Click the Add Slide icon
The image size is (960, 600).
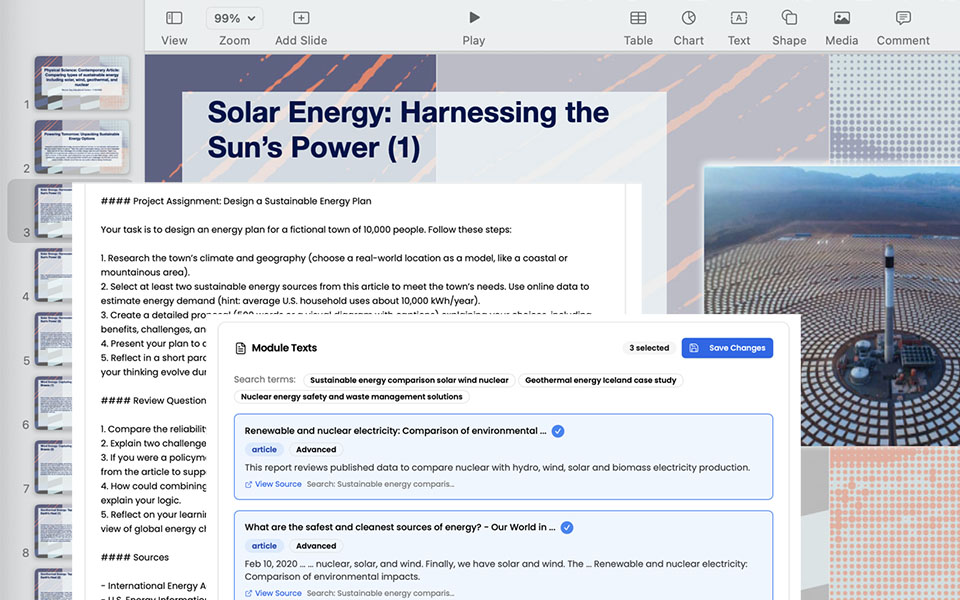(x=301, y=18)
